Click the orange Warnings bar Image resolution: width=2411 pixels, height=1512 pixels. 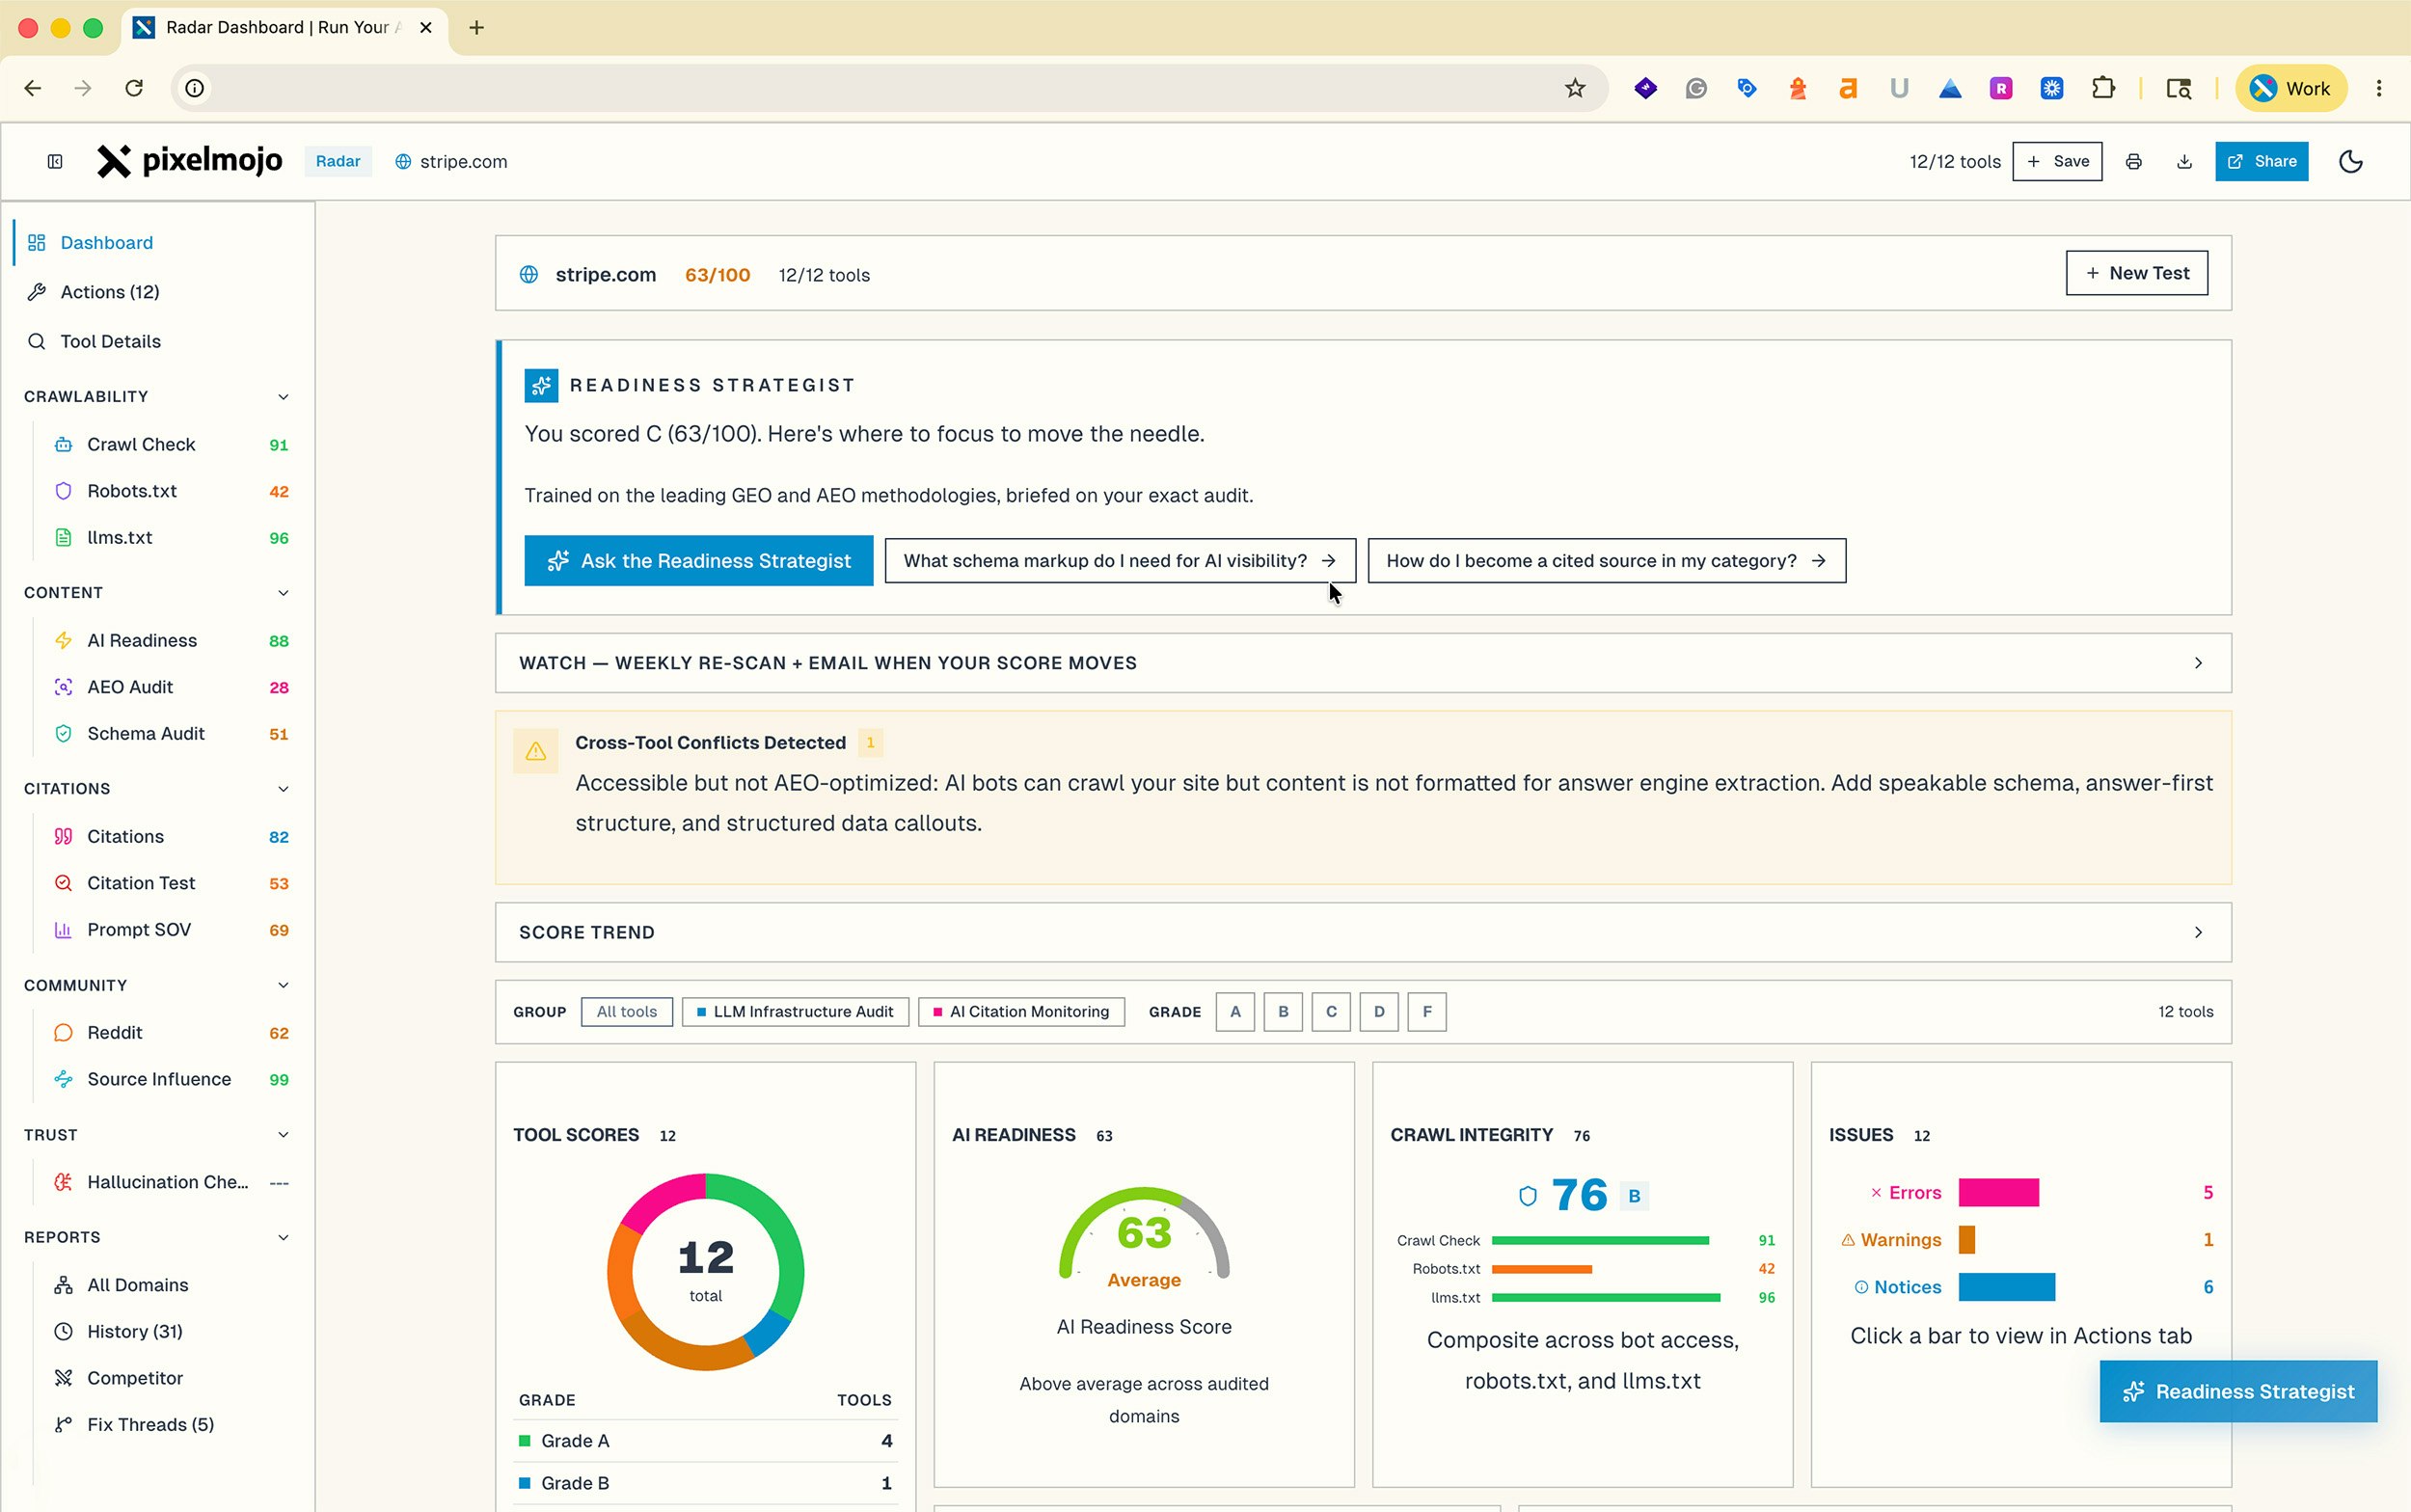1966,1240
